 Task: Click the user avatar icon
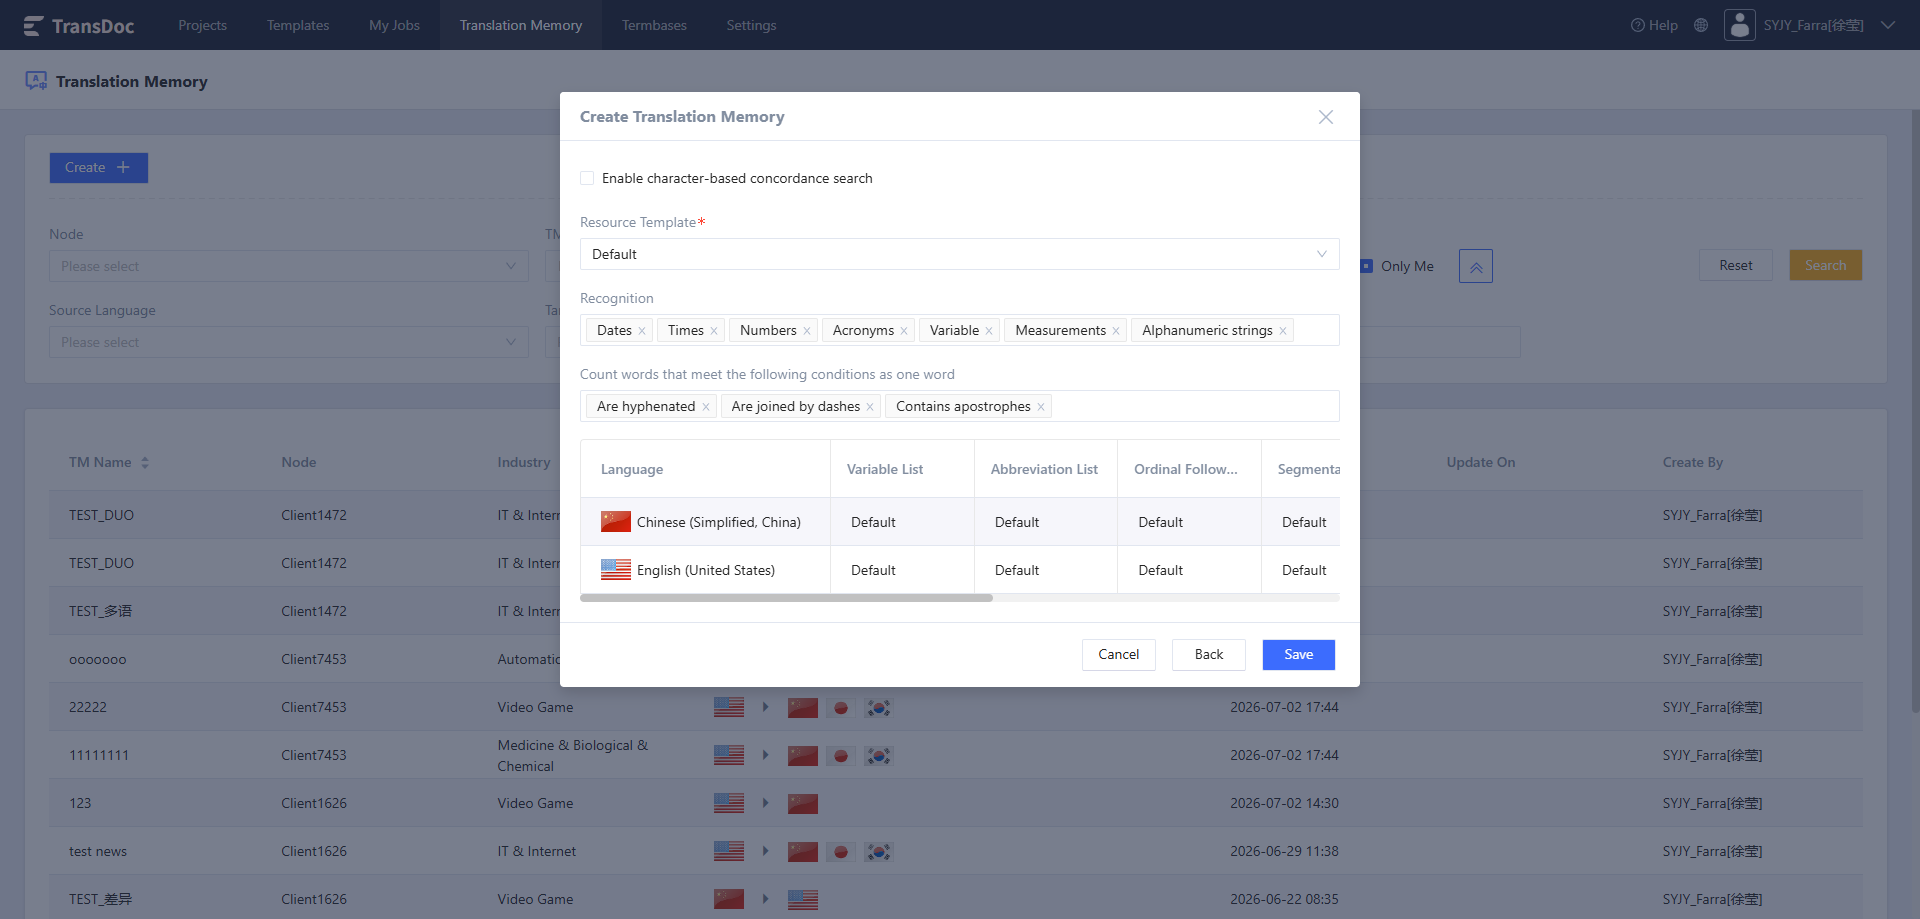pyautogui.click(x=1740, y=25)
